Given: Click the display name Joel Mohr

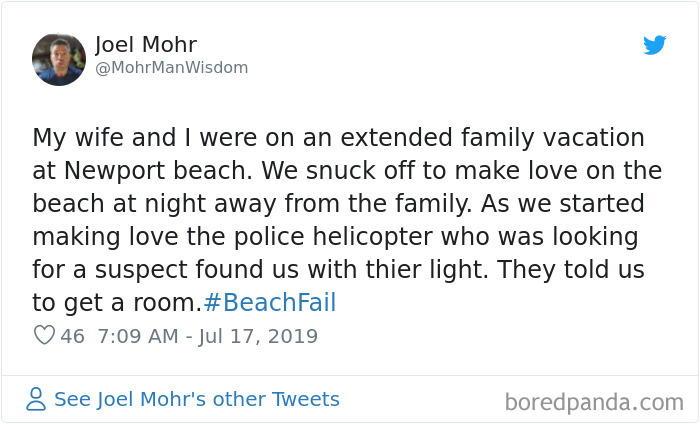Looking at the screenshot, I should pyautogui.click(x=145, y=45).
